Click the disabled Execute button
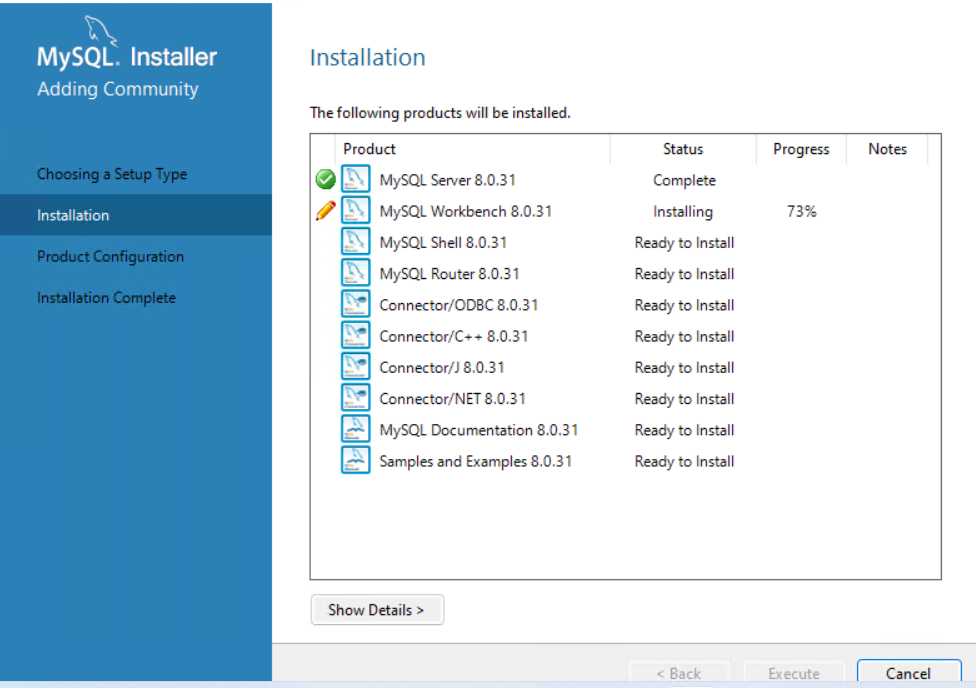This screenshot has width=976, height=688. point(794,674)
